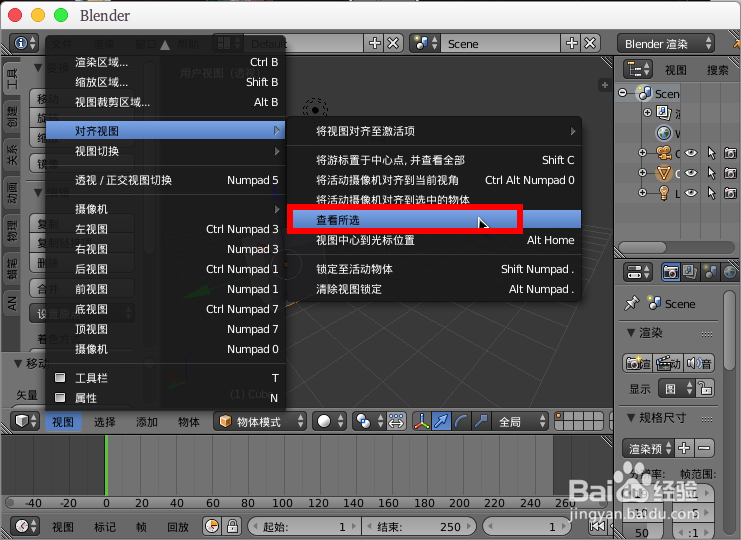The image size is (741, 540).
Task: Open the Object Mode dropdown
Action: [x=260, y=421]
